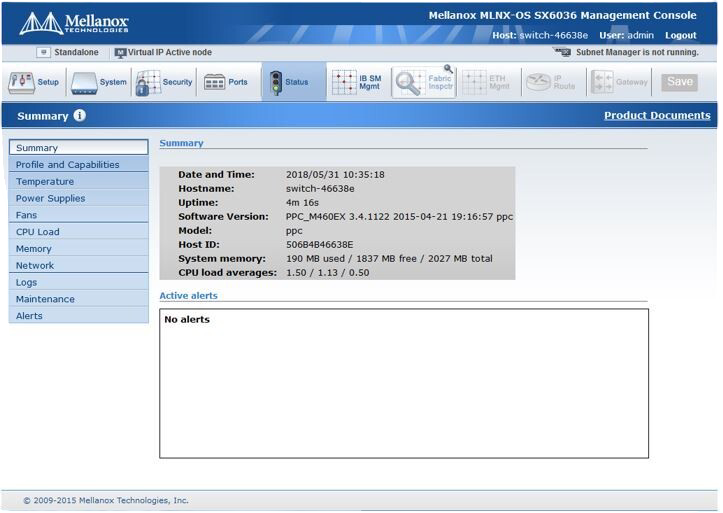Click the Hostname value switch-46638e in summary
This screenshot has width=723, height=513.
320,189
